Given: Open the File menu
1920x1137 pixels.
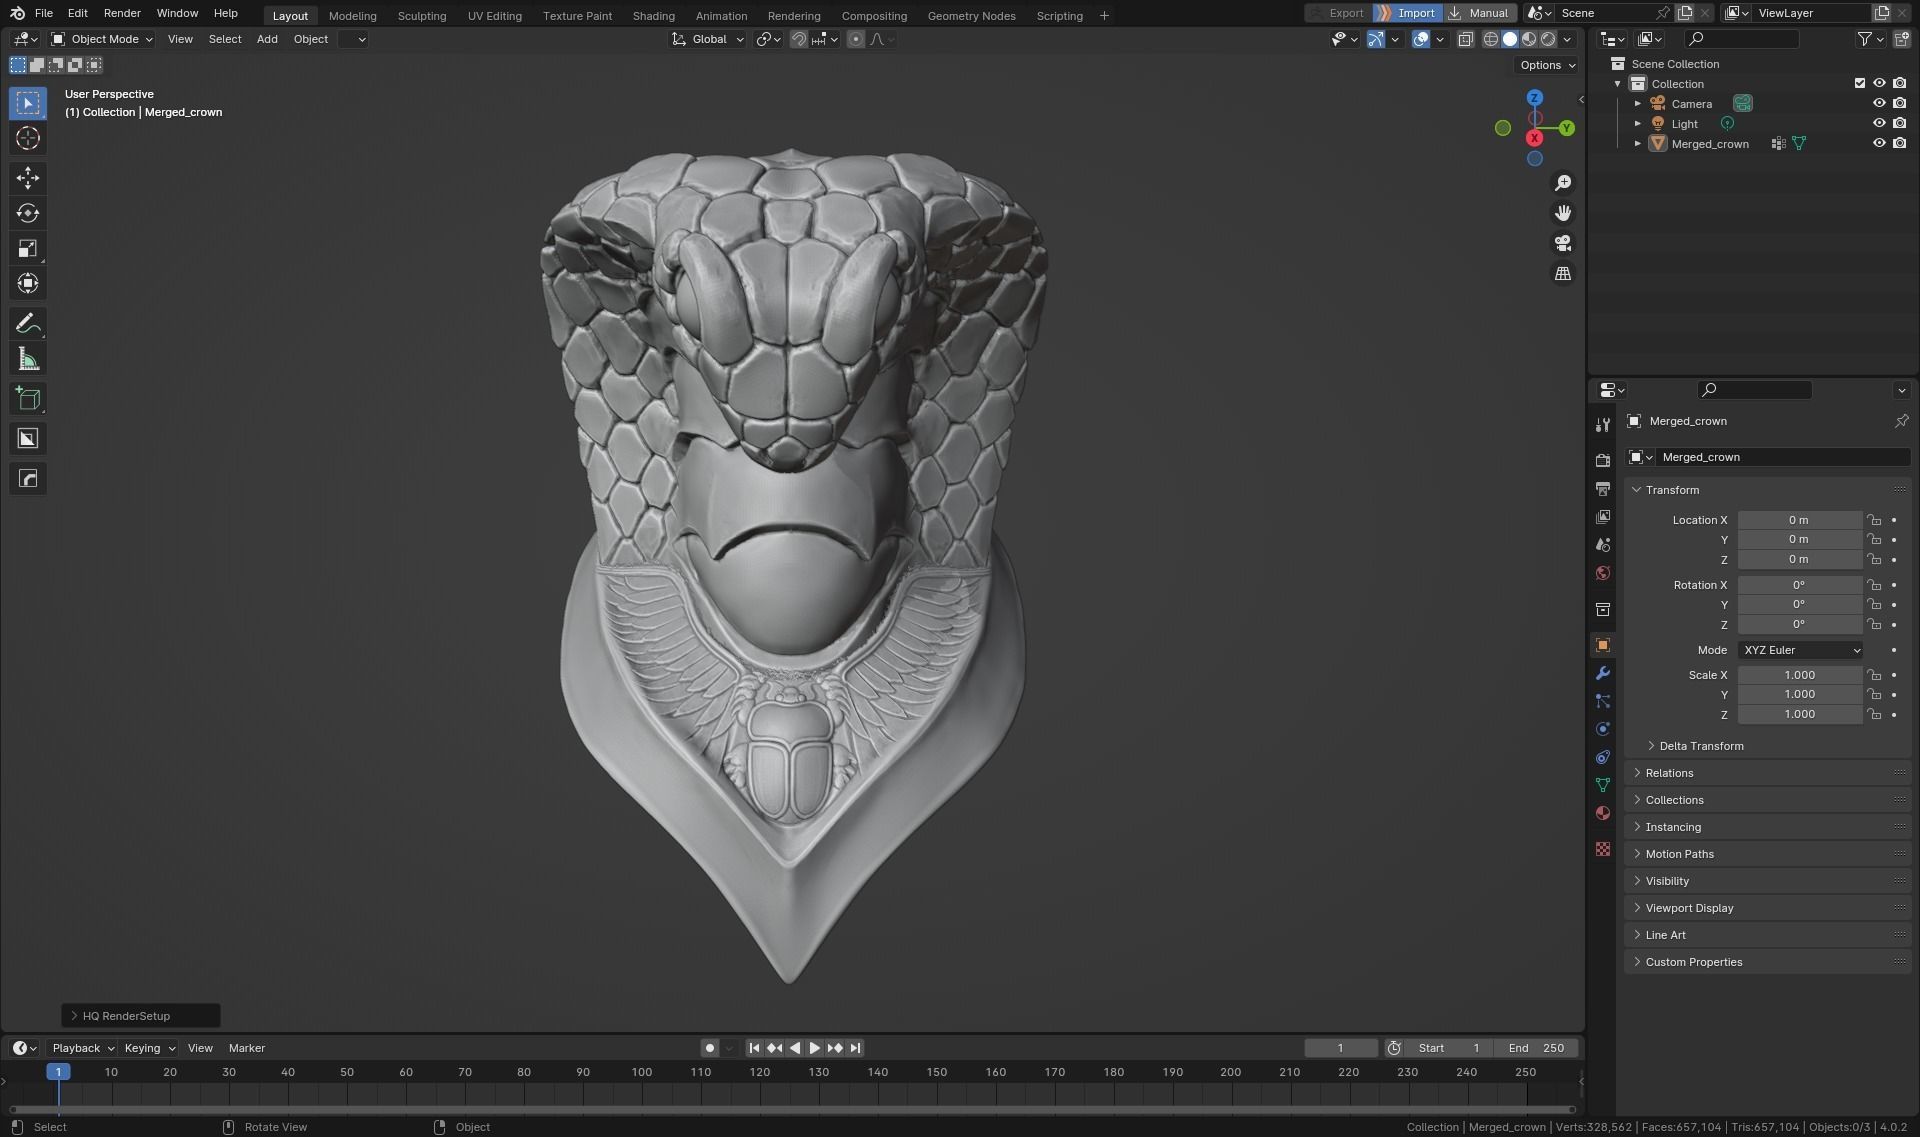Looking at the screenshot, I should tap(43, 13).
